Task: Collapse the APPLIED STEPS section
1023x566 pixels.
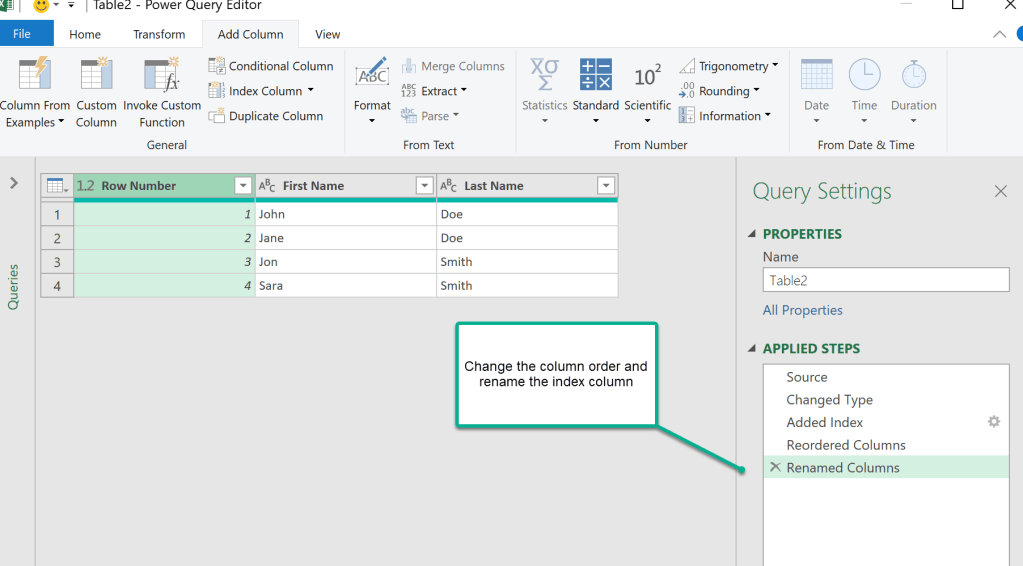Action: [x=752, y=348]
